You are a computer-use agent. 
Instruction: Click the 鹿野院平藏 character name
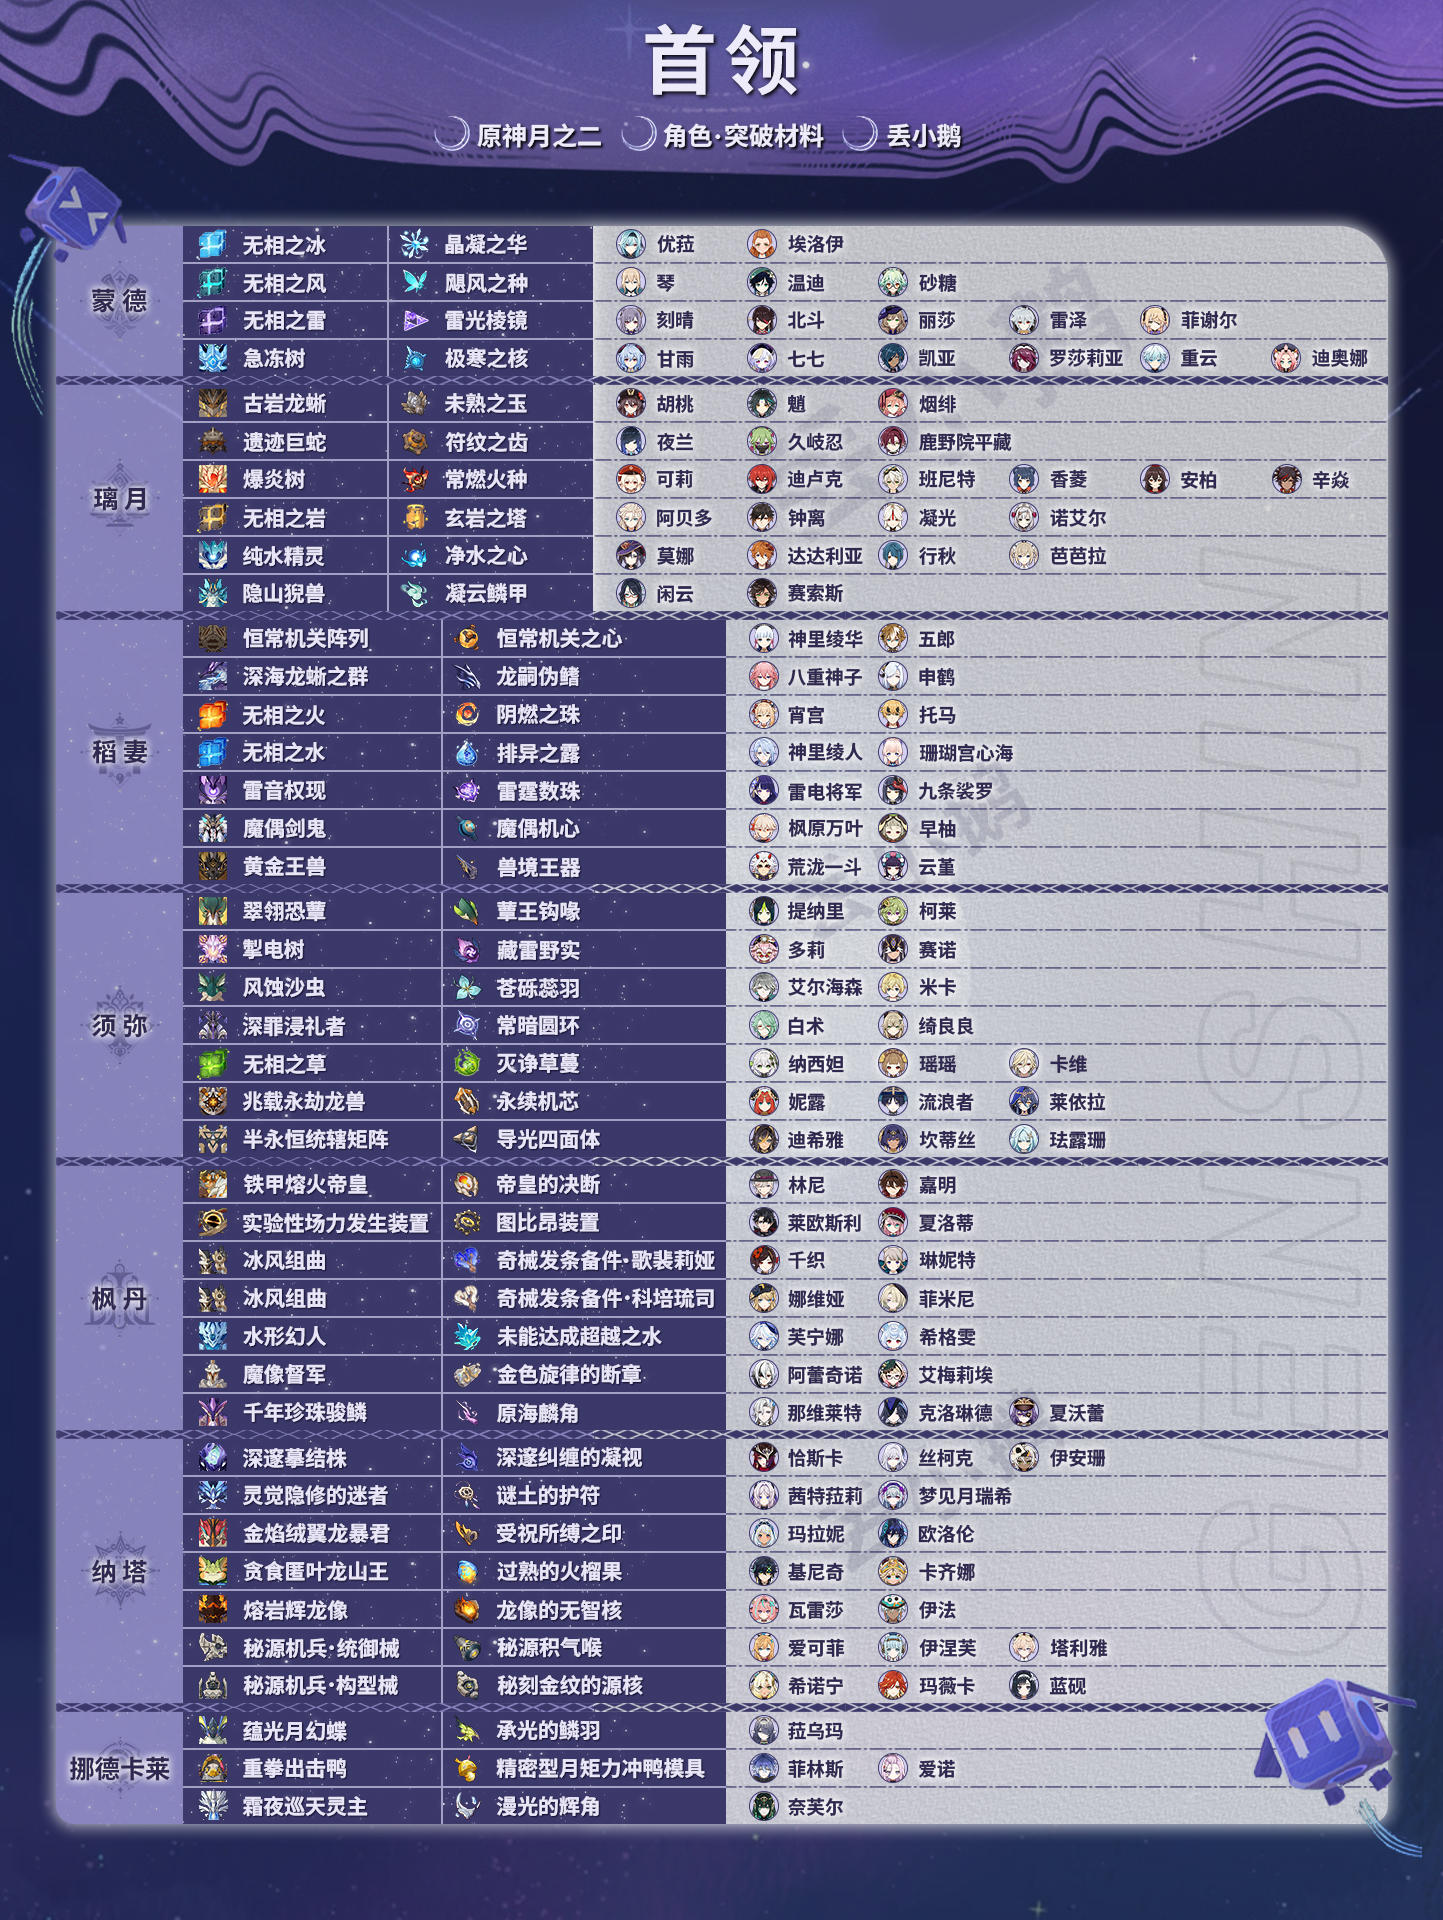(x=965, y=442)
